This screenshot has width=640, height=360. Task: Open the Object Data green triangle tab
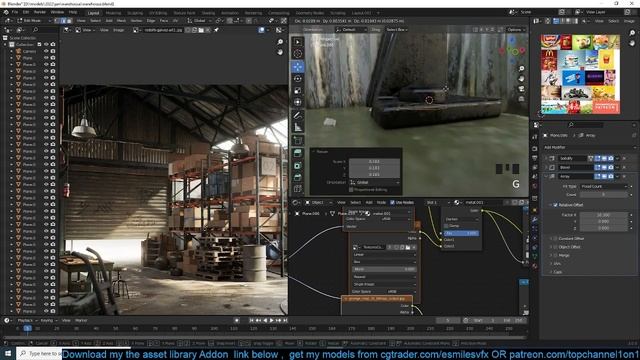pyautogui.click(x=535, y=257)
